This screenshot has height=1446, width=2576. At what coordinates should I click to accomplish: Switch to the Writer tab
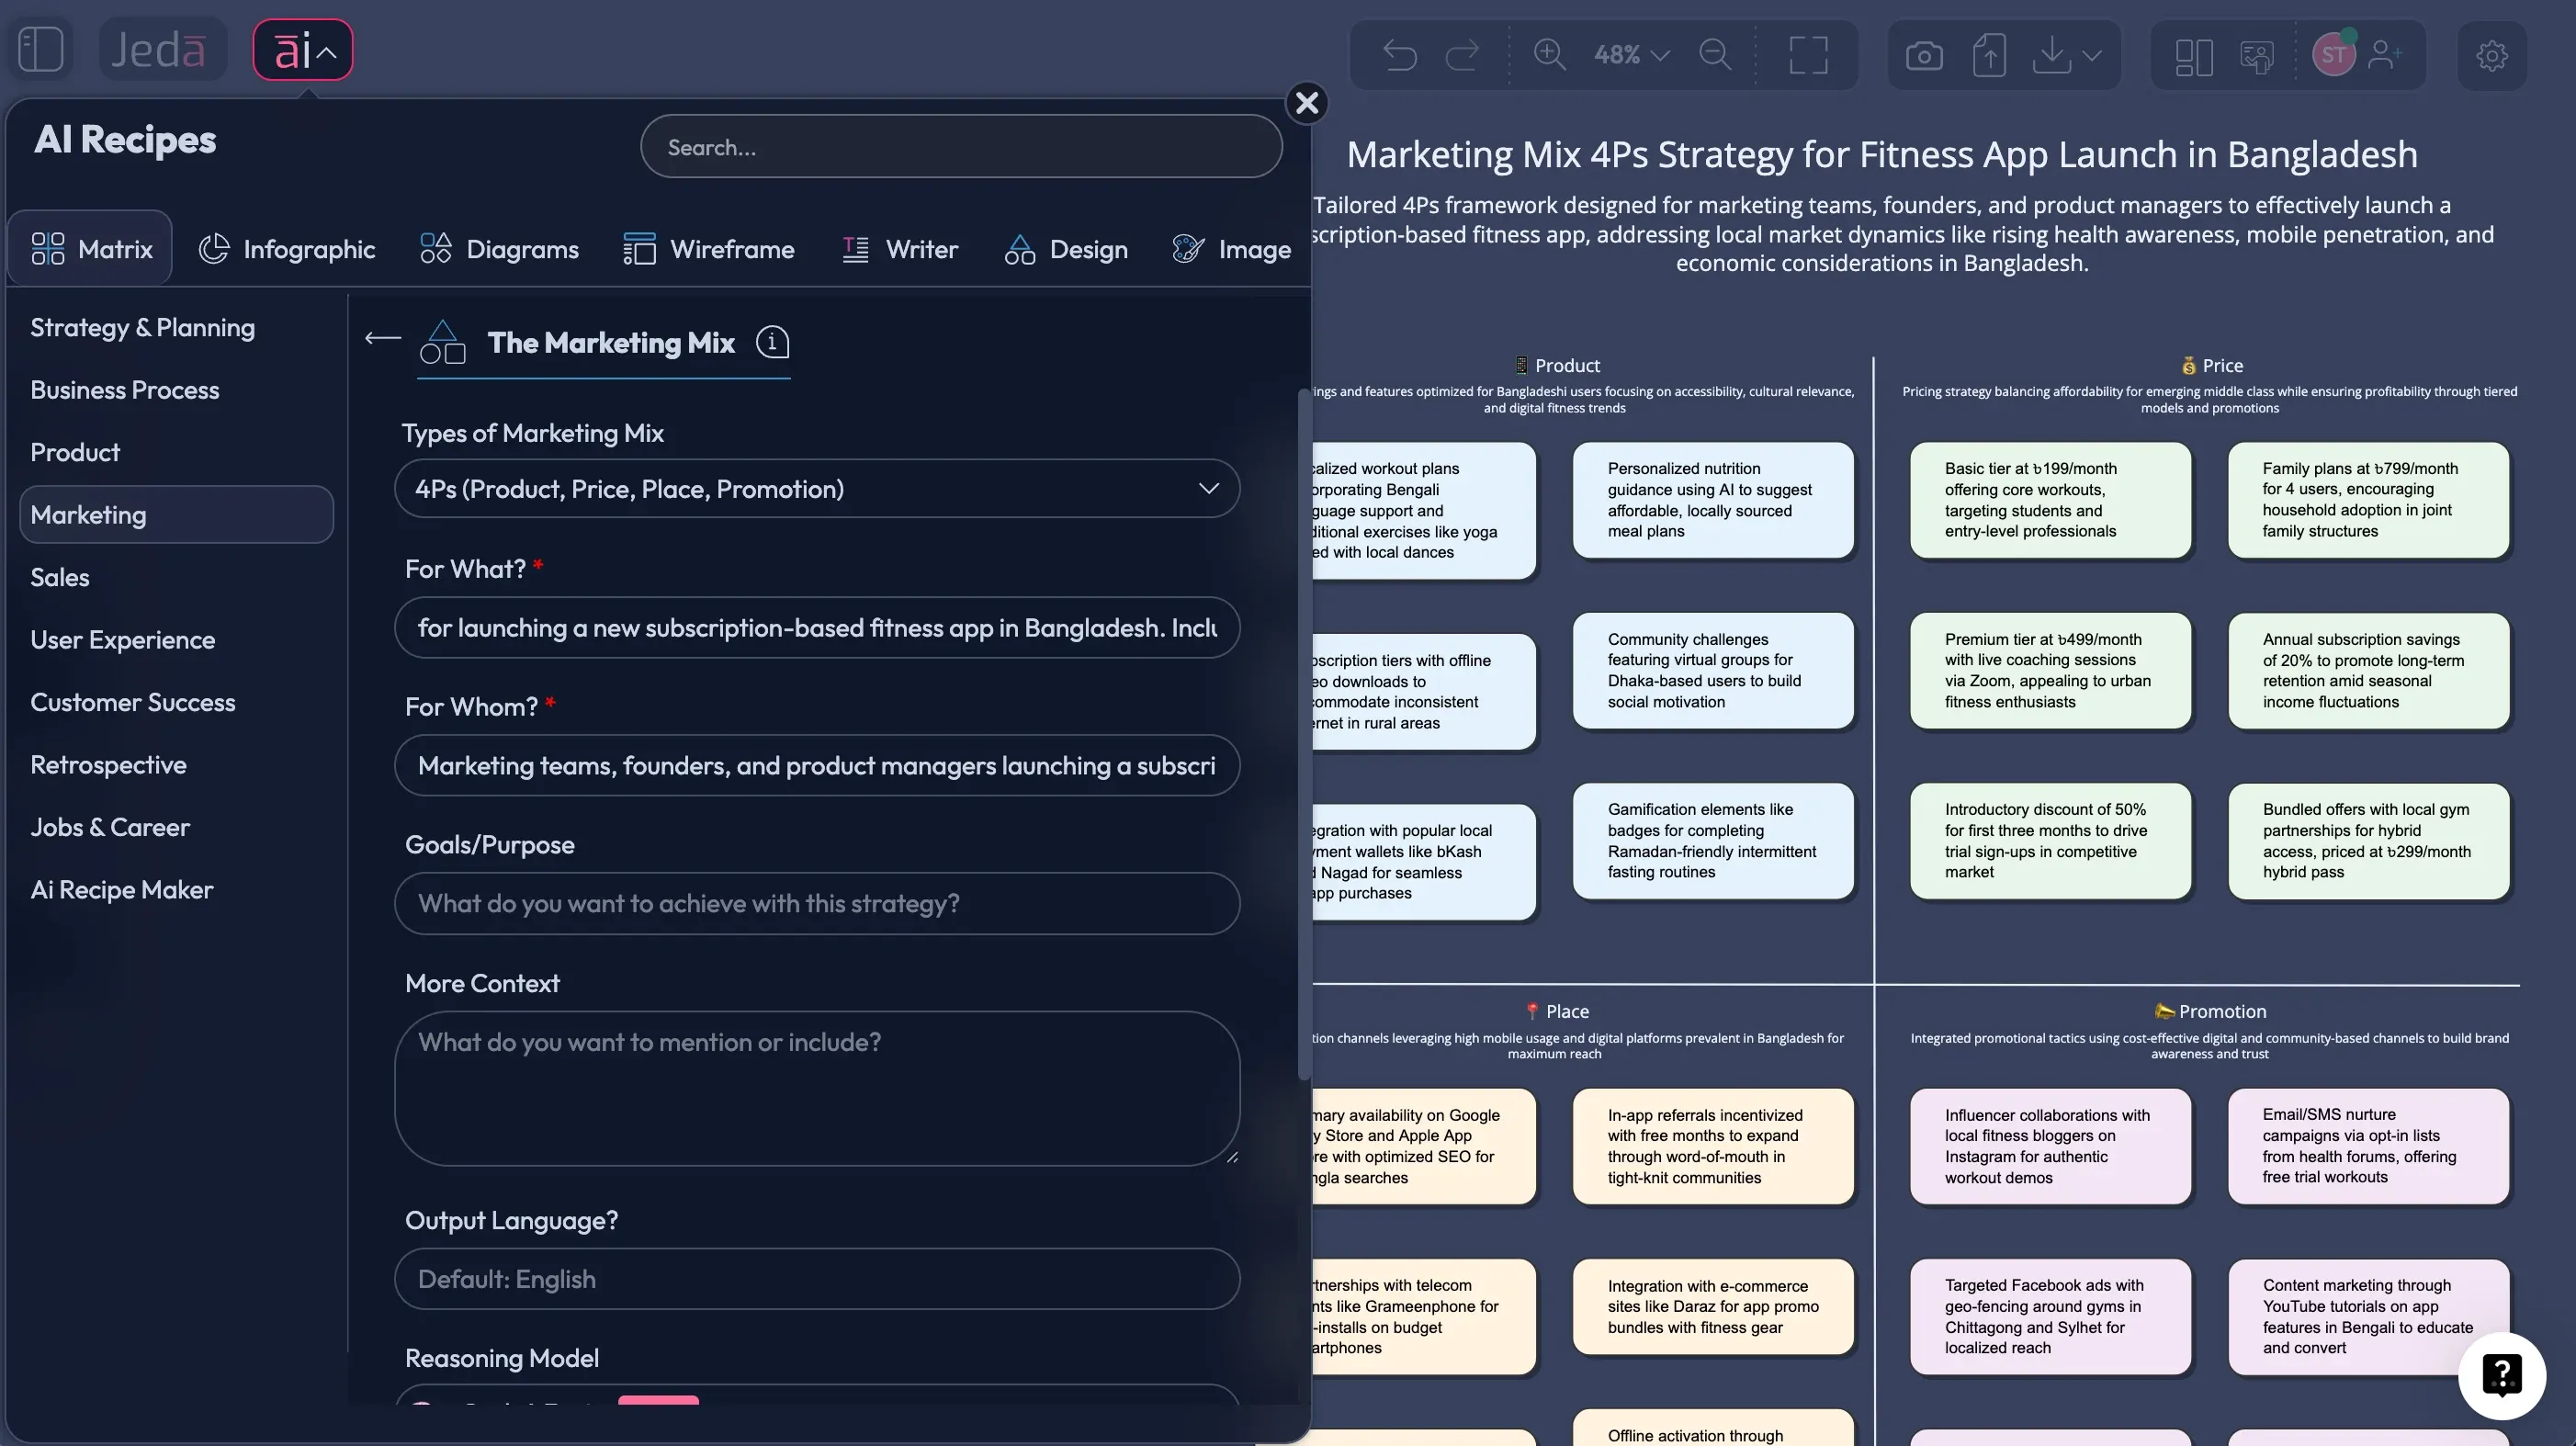[900, 249]
